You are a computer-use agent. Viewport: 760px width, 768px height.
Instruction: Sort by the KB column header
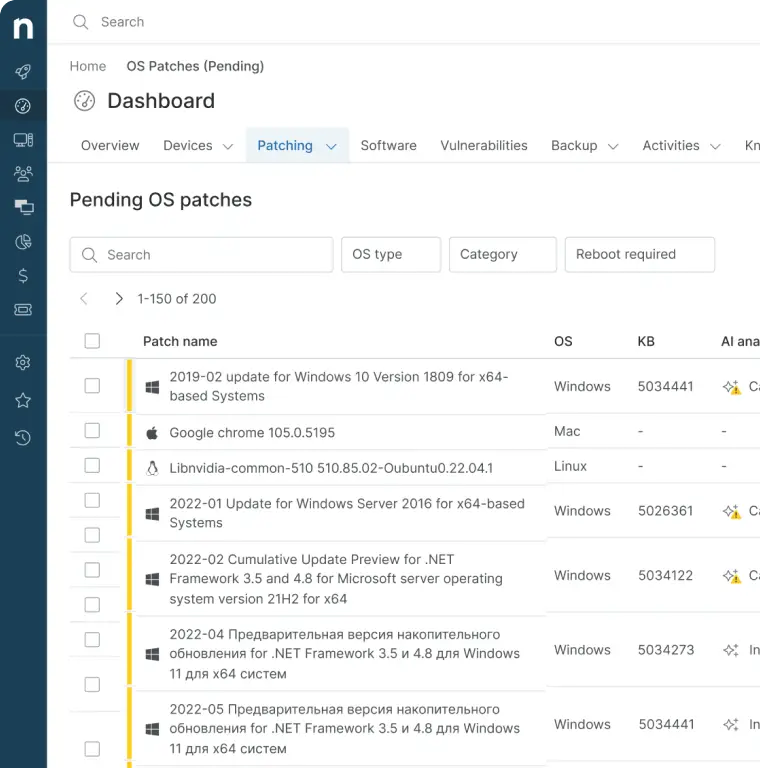tap(646, 341)
